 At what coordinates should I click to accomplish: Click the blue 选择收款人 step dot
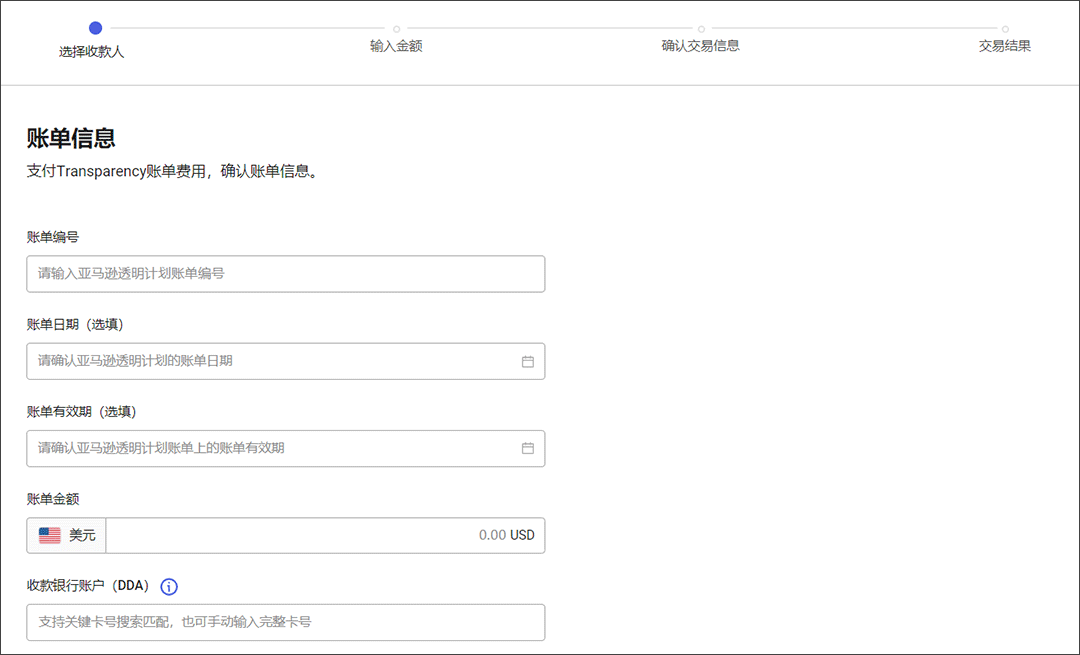point(95,28)
